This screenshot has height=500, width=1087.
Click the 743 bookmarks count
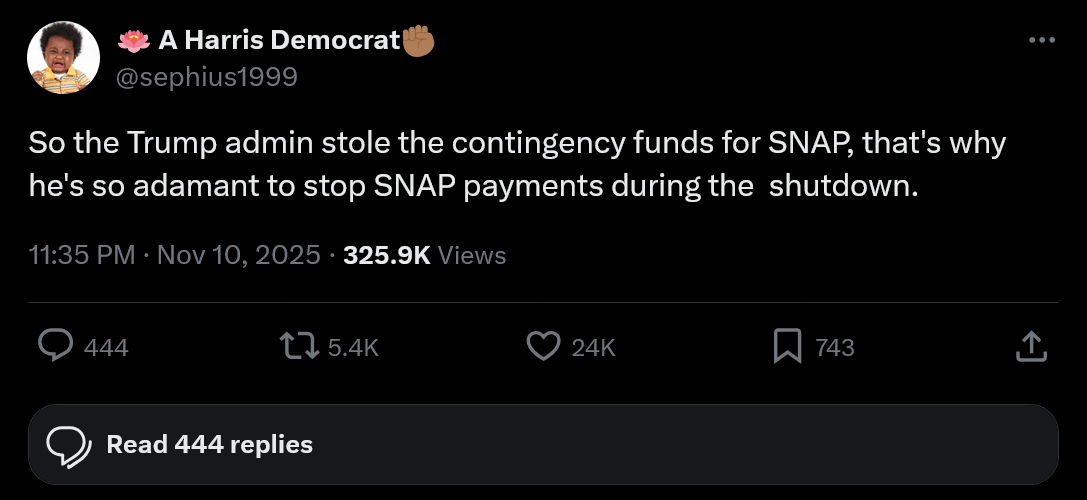point(835,347)
